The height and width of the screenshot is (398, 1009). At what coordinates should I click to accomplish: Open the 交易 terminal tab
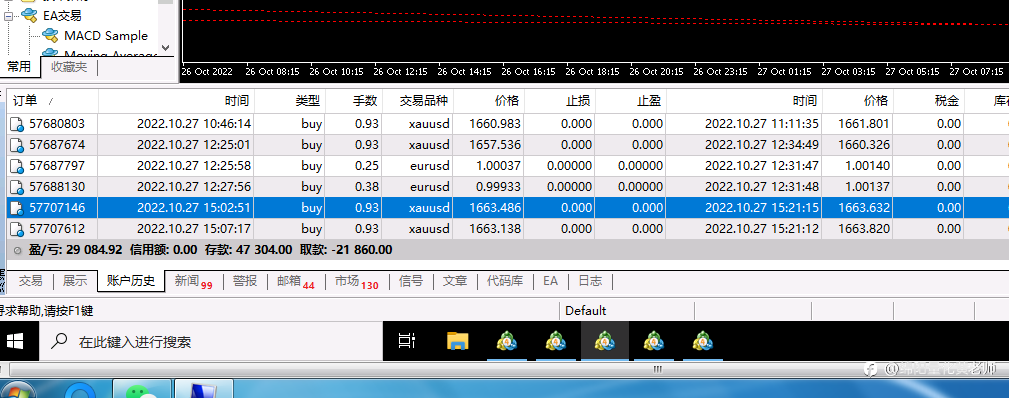(x=31, y=281)
